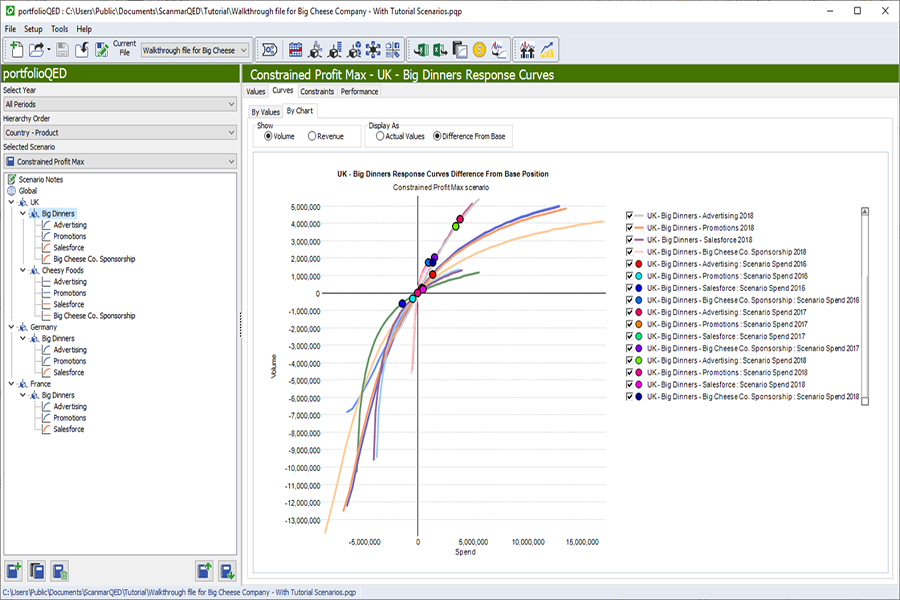Image resolution: width=900 pixels, height=600 pixels.
Task: Delete scenario using the trash notebook icon
Action: pos(60,571)
